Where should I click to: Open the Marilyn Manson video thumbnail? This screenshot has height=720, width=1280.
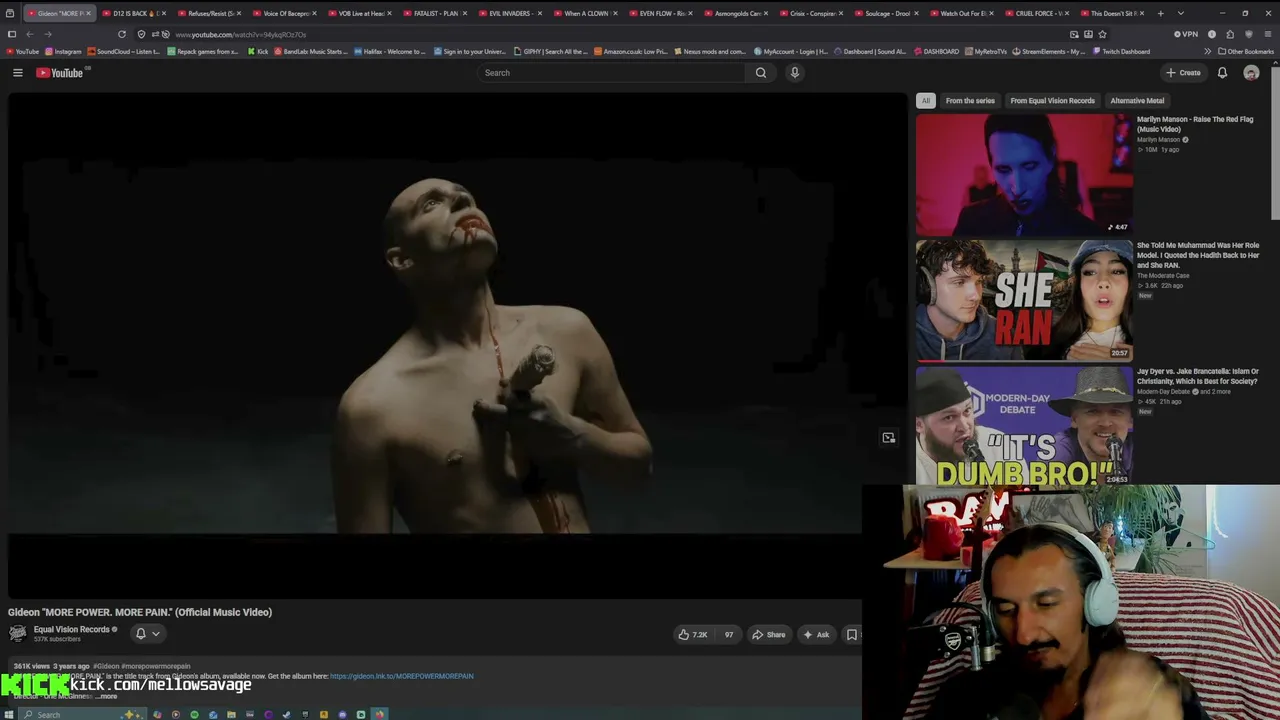(1024, 174)
